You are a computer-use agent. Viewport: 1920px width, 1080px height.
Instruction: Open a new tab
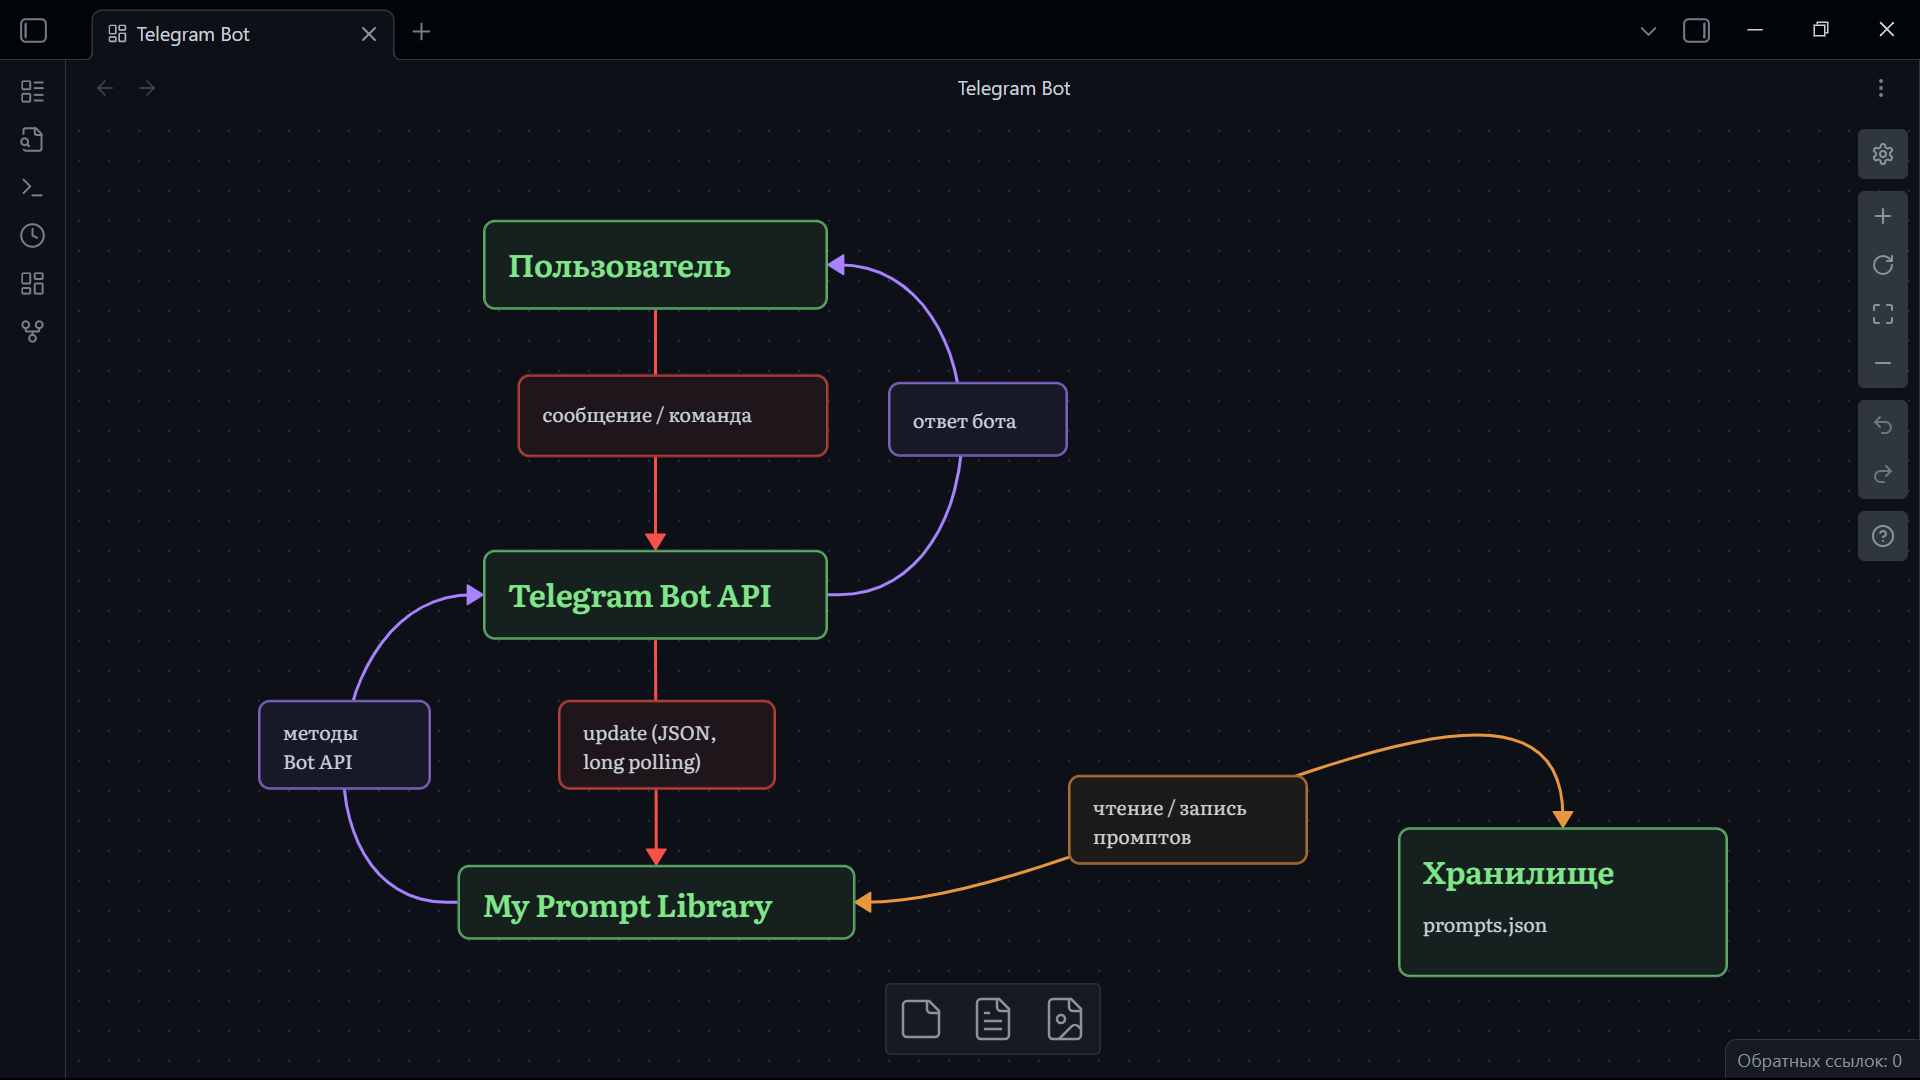click(421, 32)
